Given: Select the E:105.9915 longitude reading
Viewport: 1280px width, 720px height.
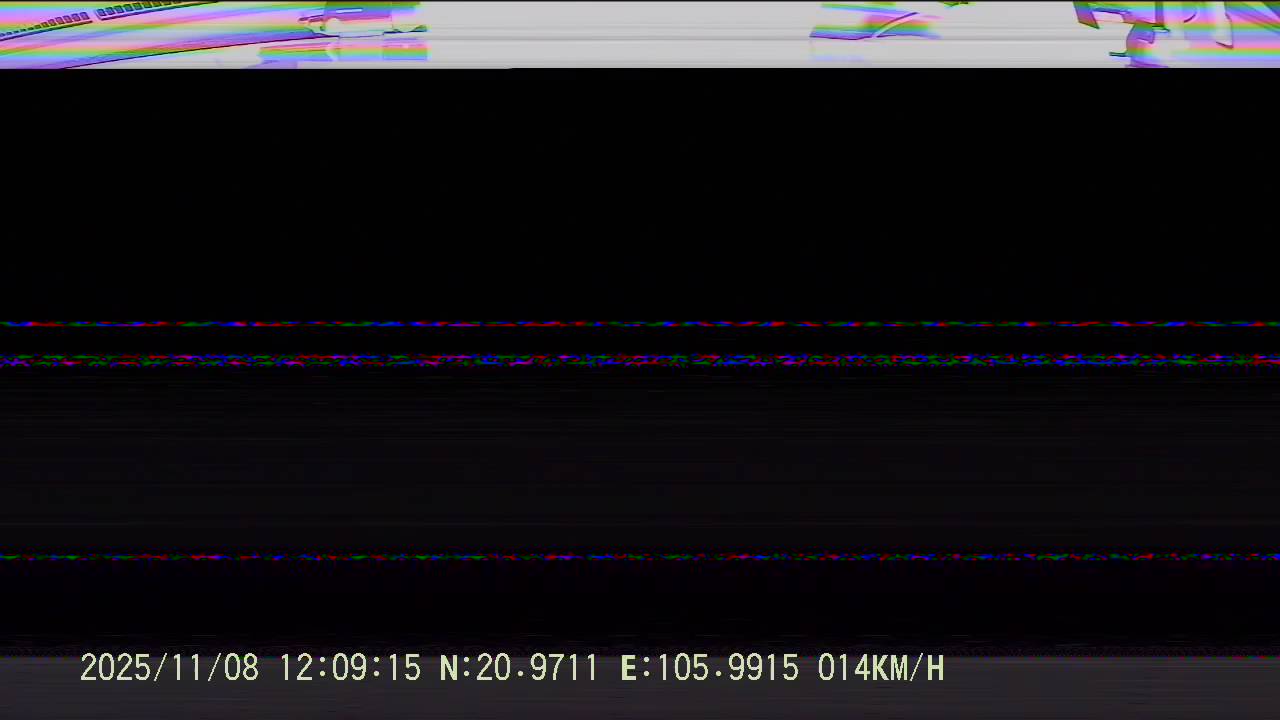Looking at the screenshot, I should [709, 668].
